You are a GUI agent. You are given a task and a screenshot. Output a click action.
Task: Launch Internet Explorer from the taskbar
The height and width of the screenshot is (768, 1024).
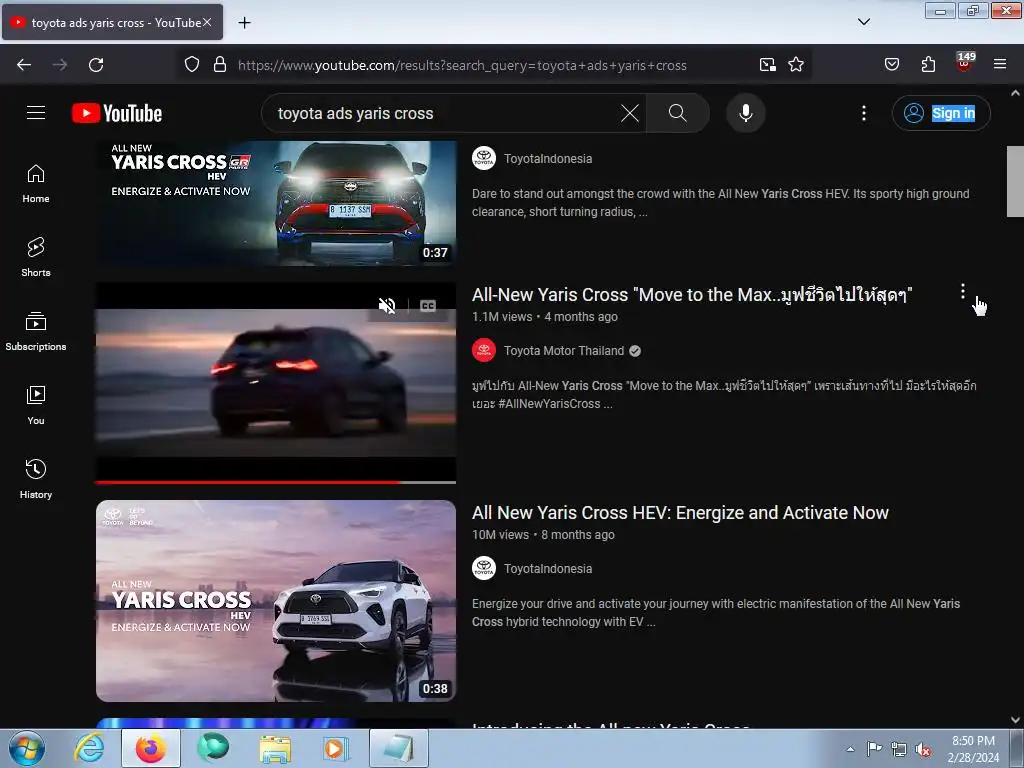pos(89,748)
